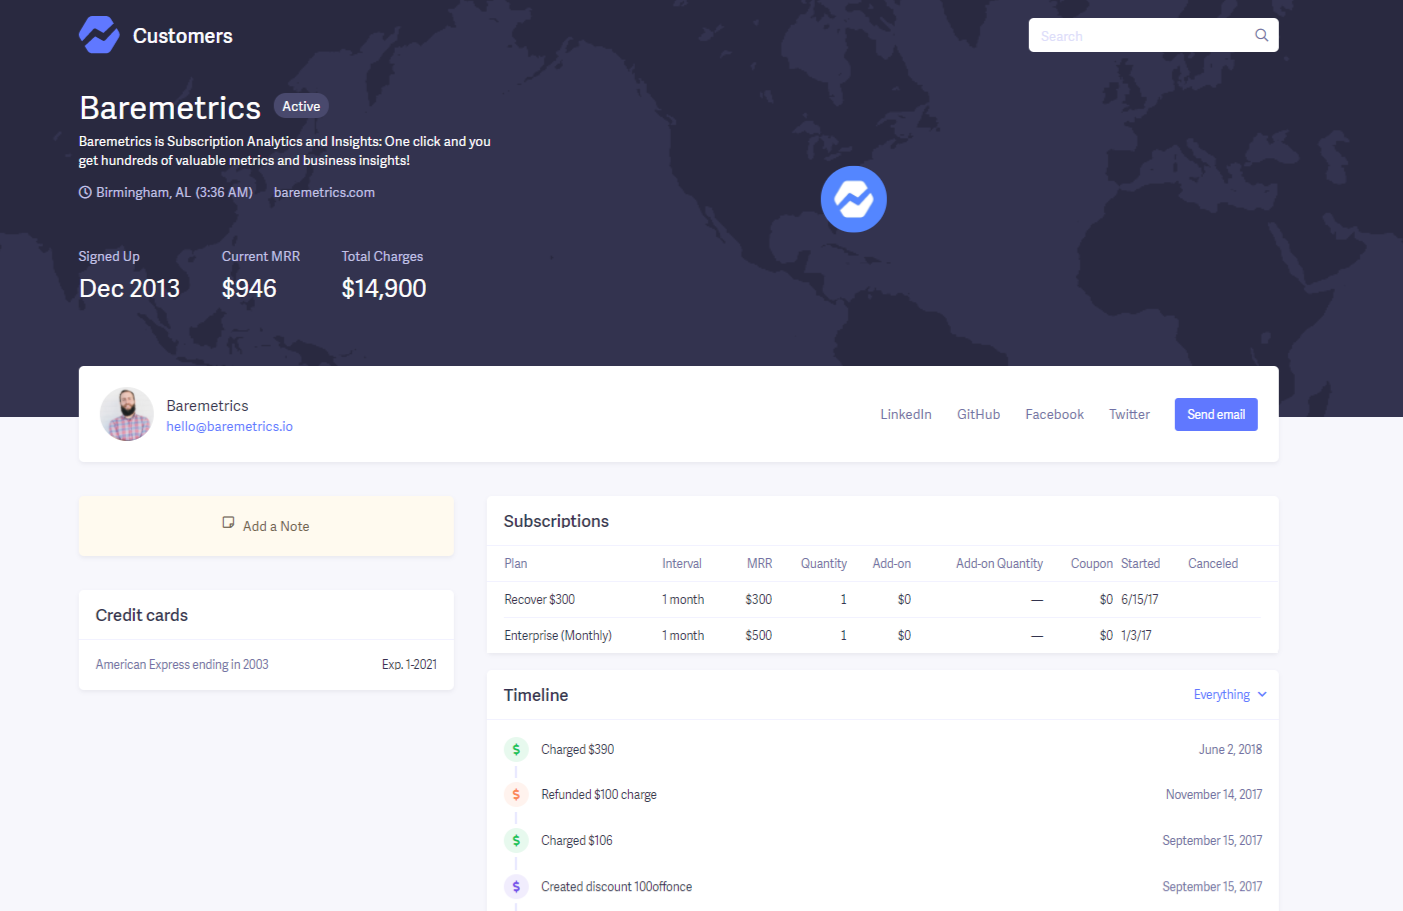Click the Created discount 100offonce entry
The image size is (1403, 911).
616,886
